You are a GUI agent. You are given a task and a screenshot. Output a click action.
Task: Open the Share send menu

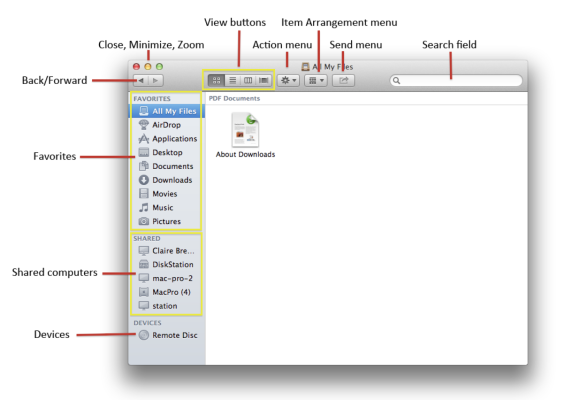tap(343, 80)
